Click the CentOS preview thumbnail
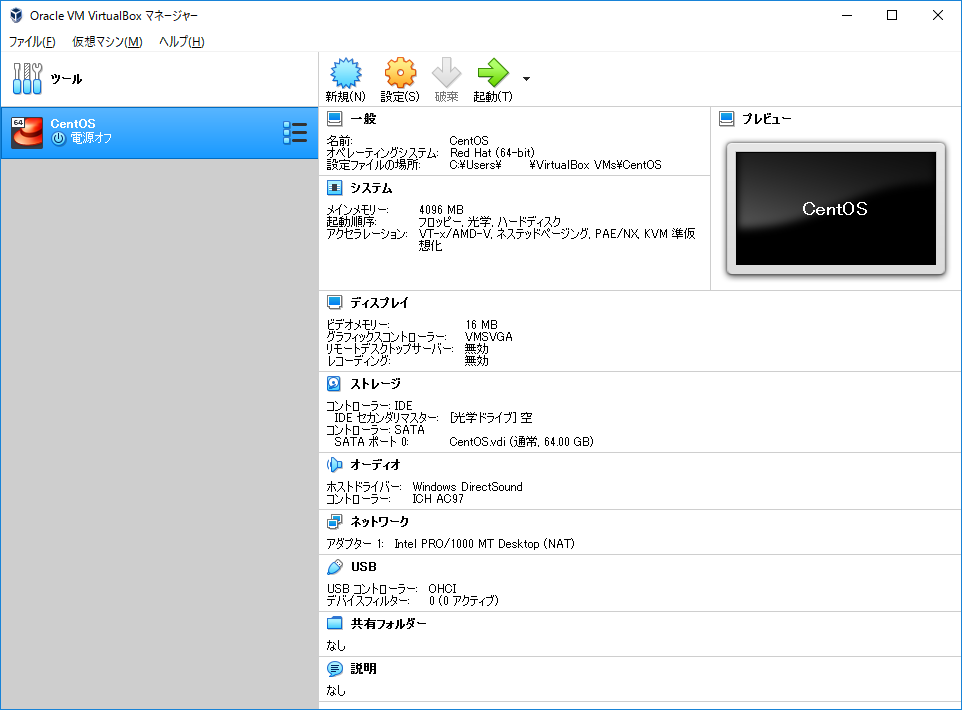962x710 pixels. pyautogui.click(x=837, y=207)
